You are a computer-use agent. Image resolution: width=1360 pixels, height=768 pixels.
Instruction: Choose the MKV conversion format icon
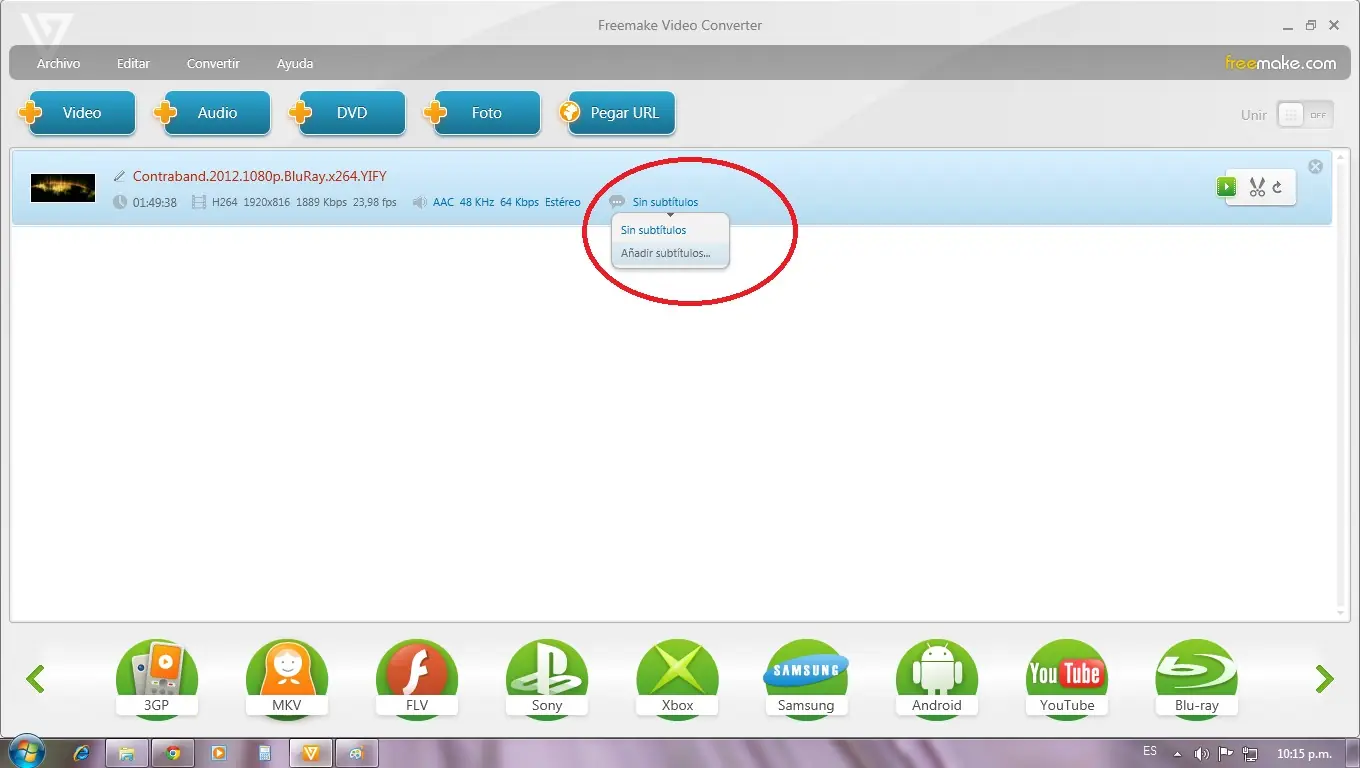tap(287, 680)
